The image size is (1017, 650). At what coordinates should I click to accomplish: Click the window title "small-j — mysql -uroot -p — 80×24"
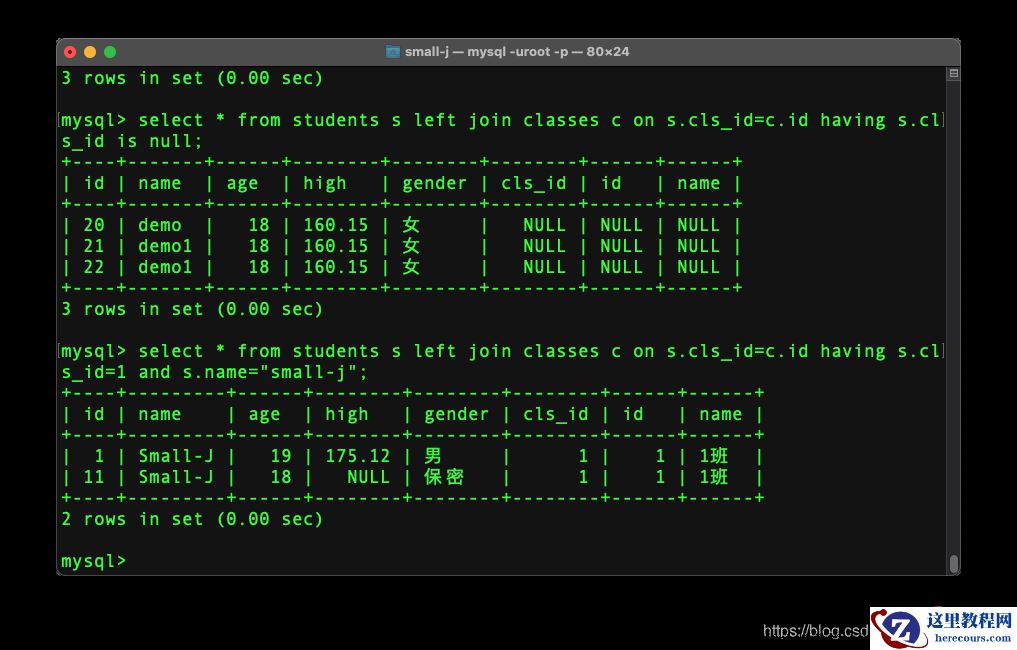(517, 52)
